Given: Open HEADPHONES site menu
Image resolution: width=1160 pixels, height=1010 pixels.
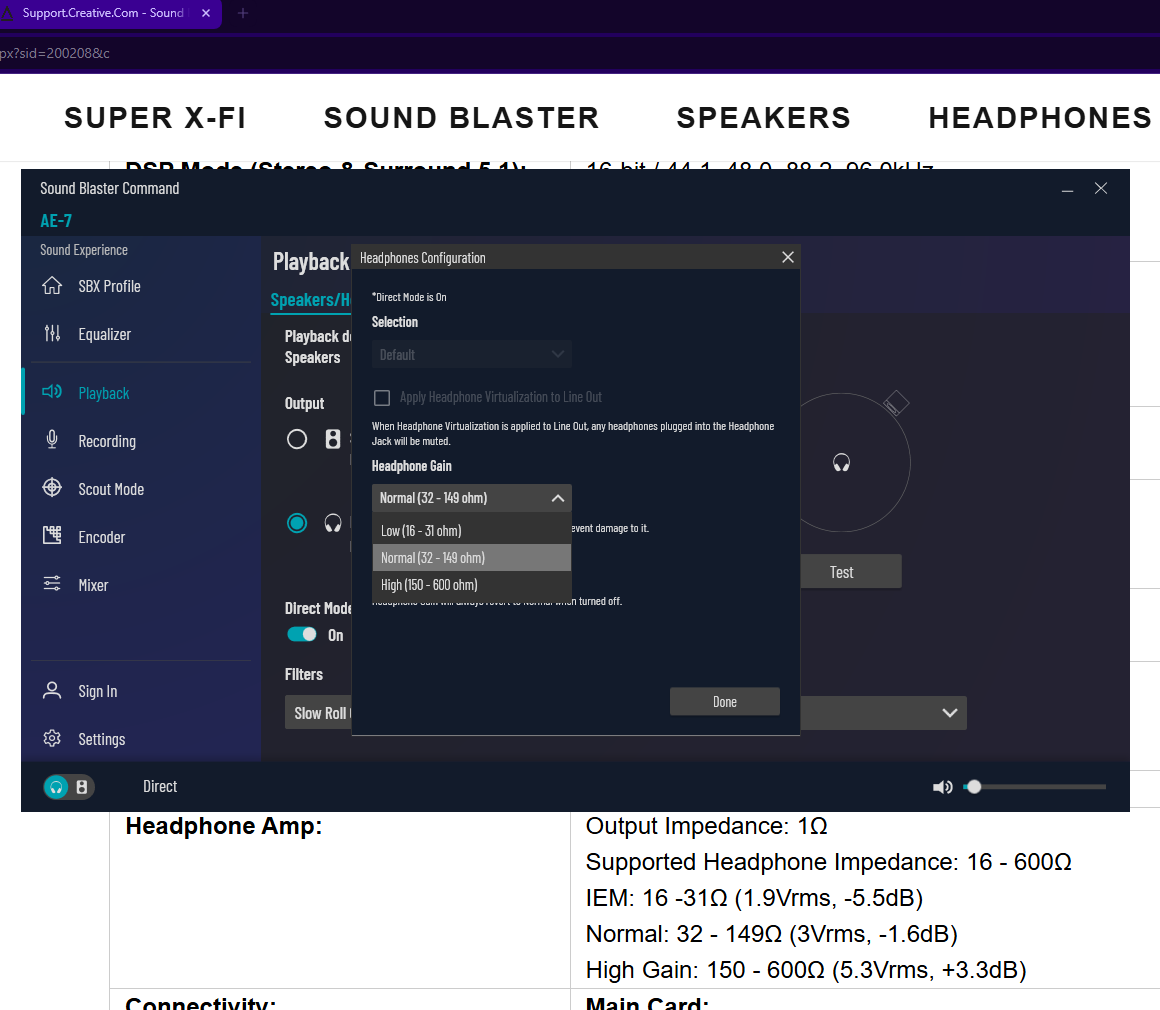Looking at the screenshot, I should 1040,118.
